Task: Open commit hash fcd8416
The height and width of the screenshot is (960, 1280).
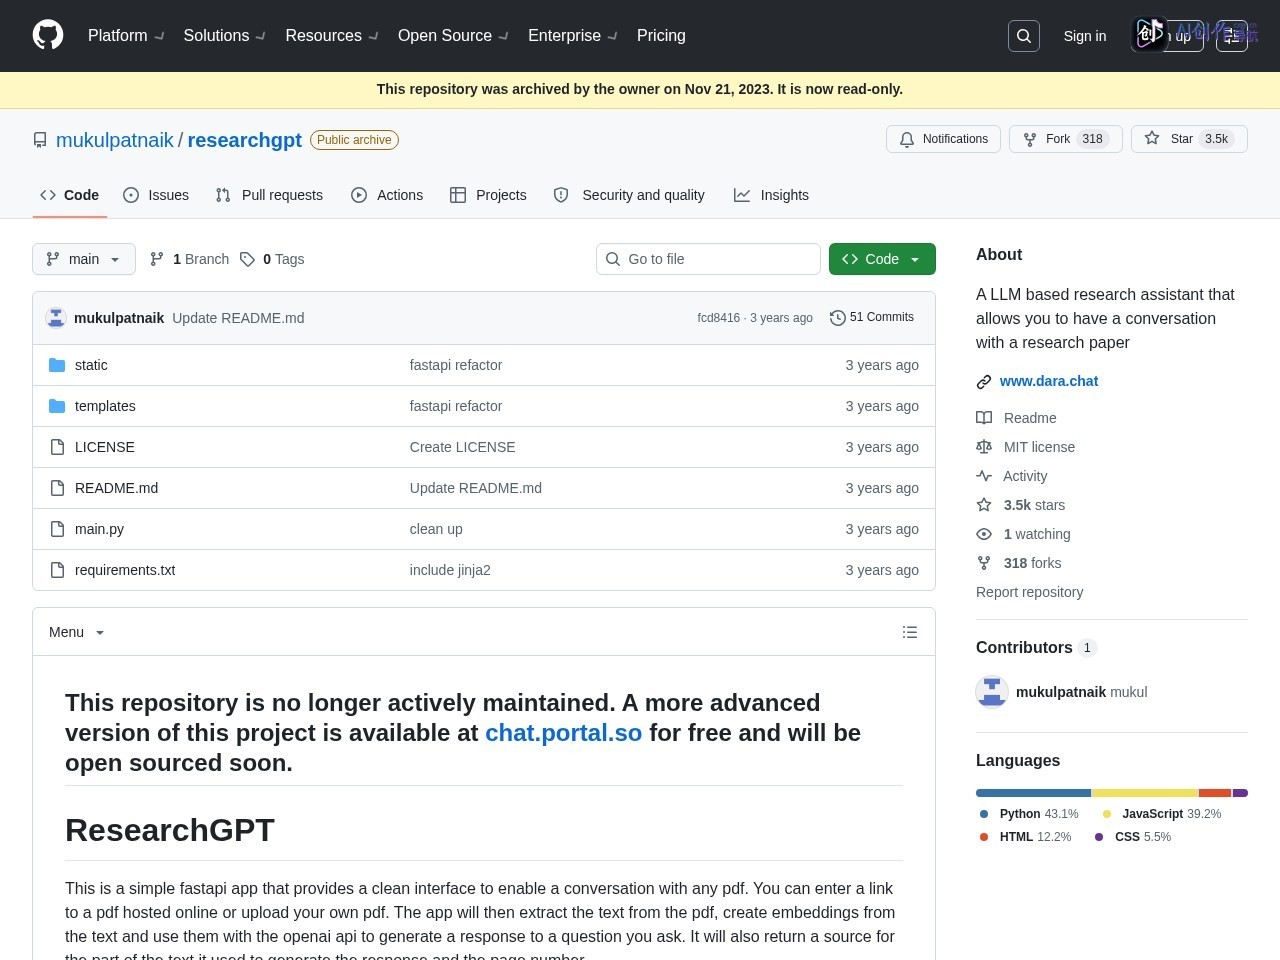Action: 719,318
